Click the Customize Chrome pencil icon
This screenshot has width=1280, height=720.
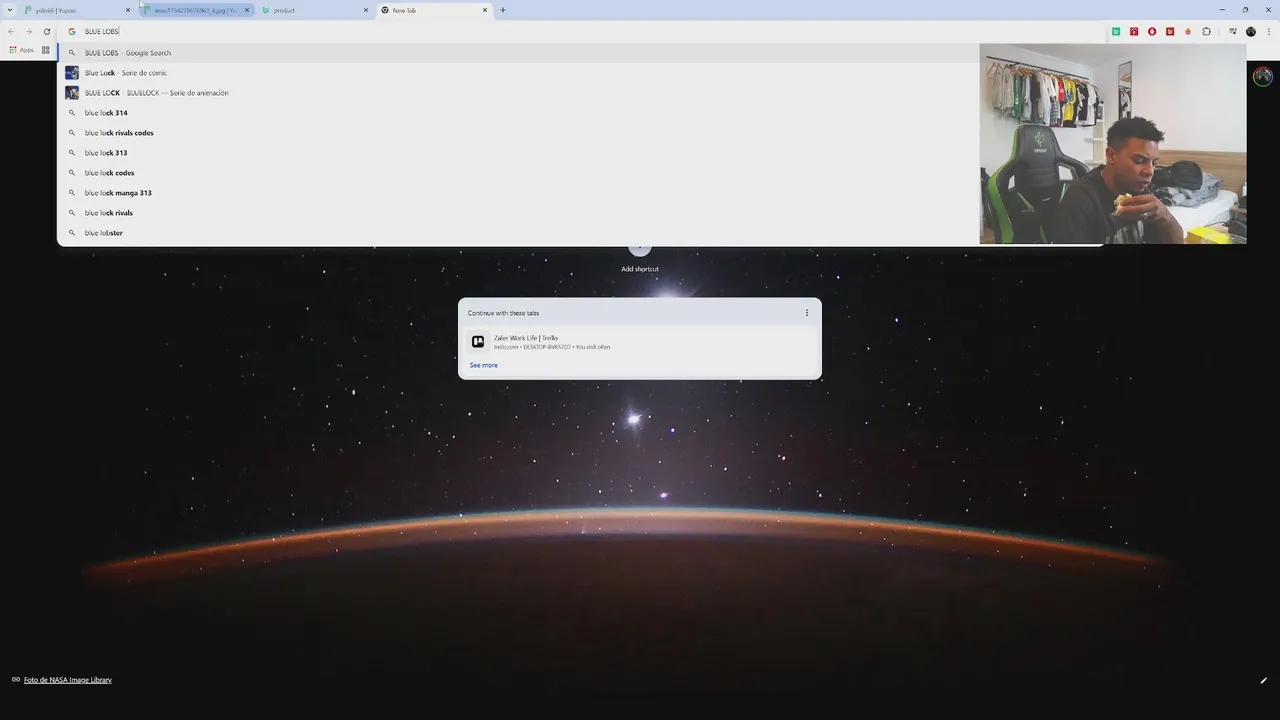coord(1263,680)
